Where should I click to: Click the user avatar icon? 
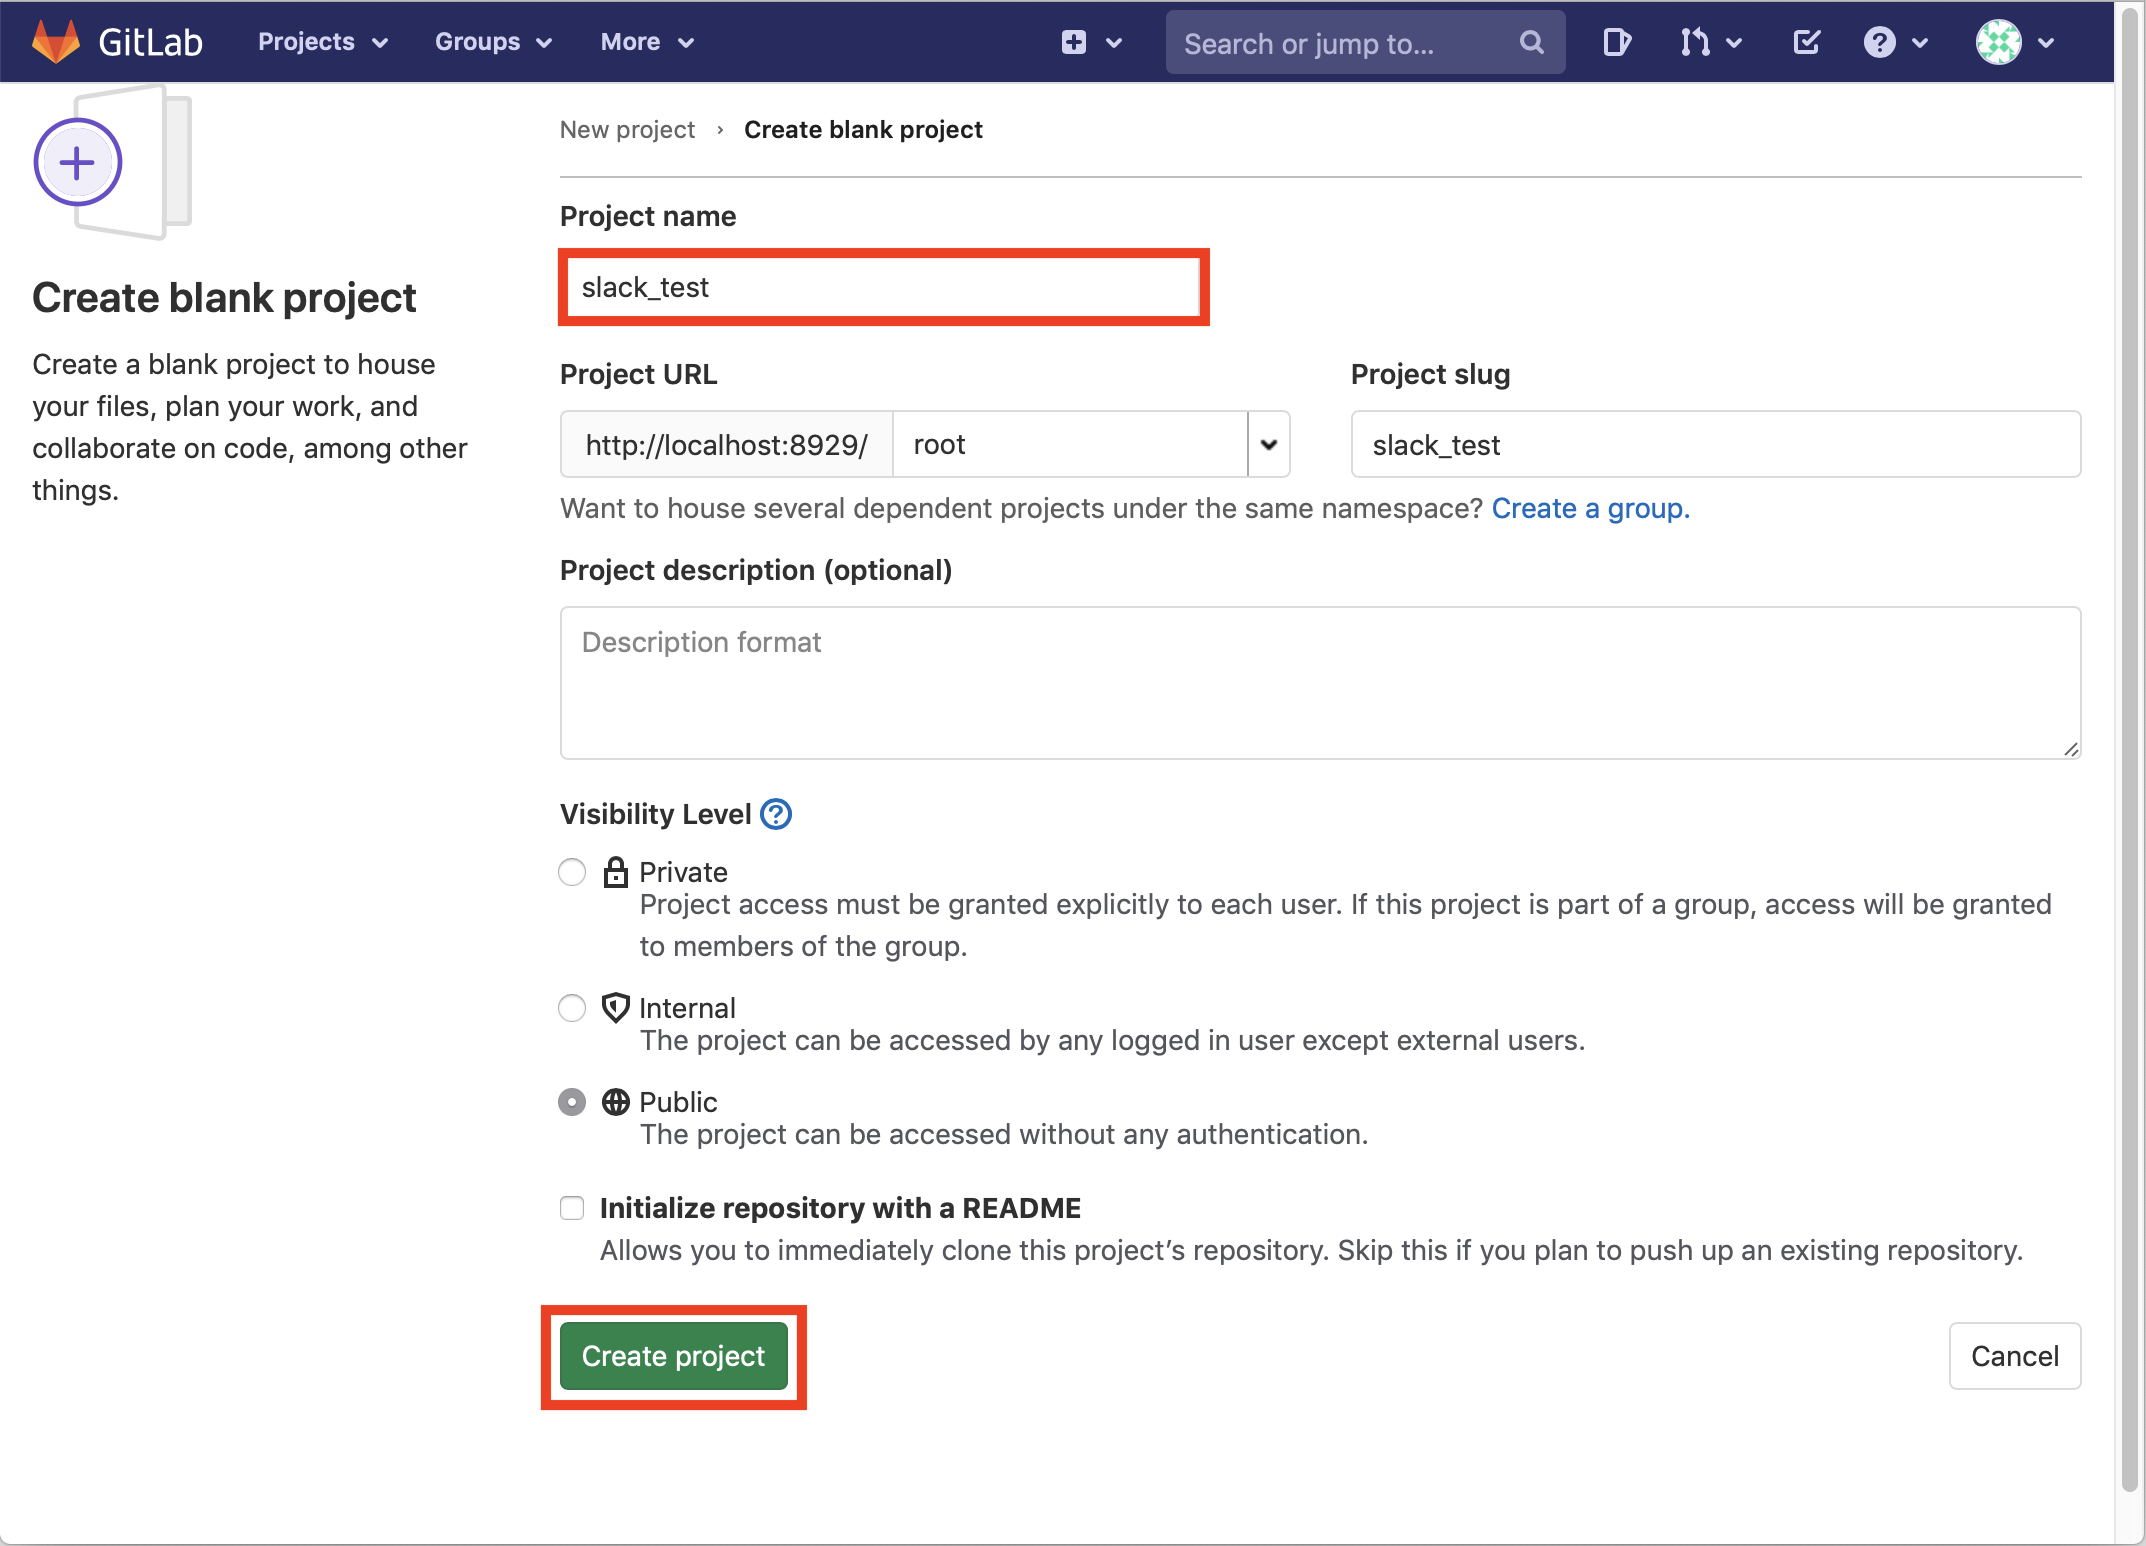[x=1998, y=42]
